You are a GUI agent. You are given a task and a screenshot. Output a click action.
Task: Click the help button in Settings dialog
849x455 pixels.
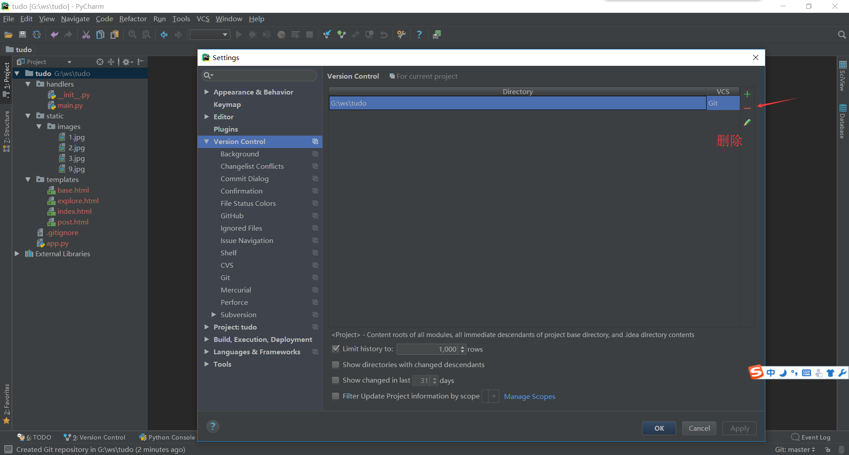click(213, 426)
